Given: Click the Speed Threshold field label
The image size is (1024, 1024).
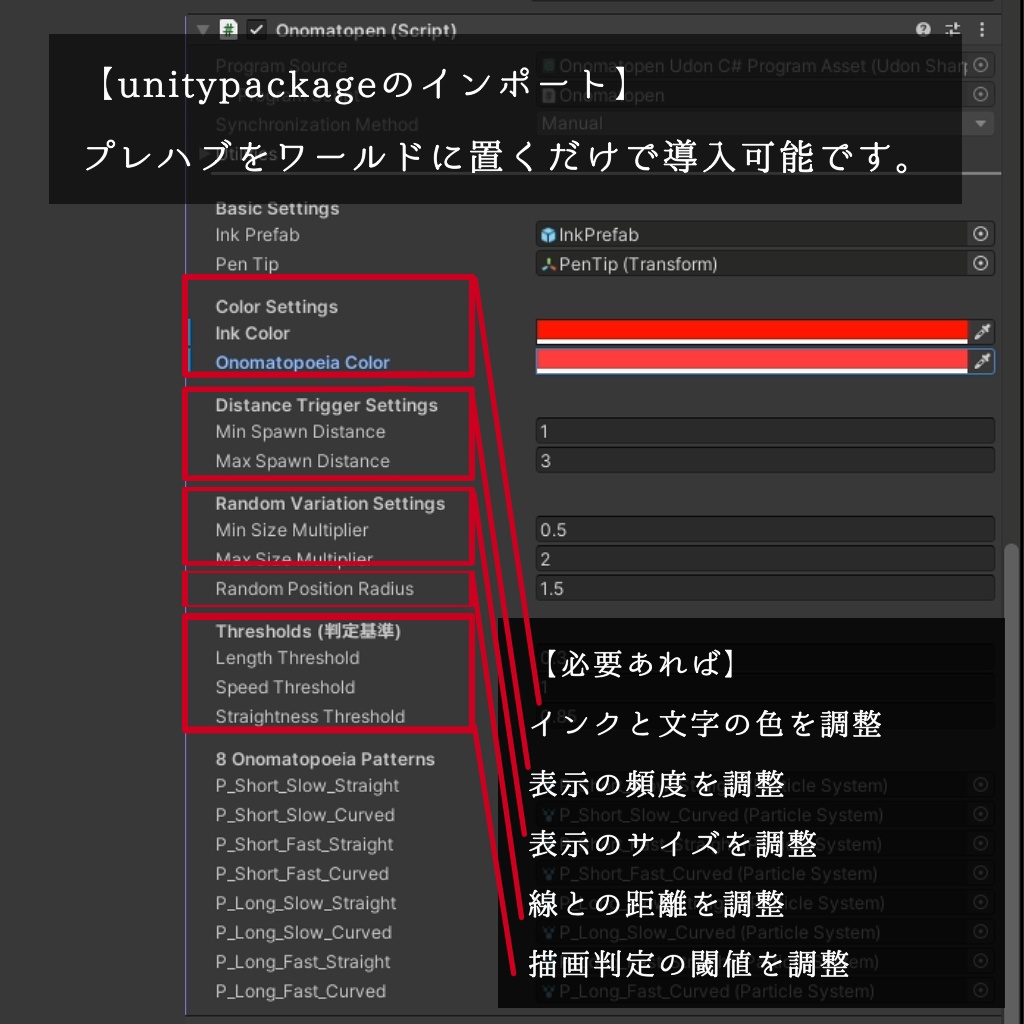Looking at the screenshot, I should [285, 687].
